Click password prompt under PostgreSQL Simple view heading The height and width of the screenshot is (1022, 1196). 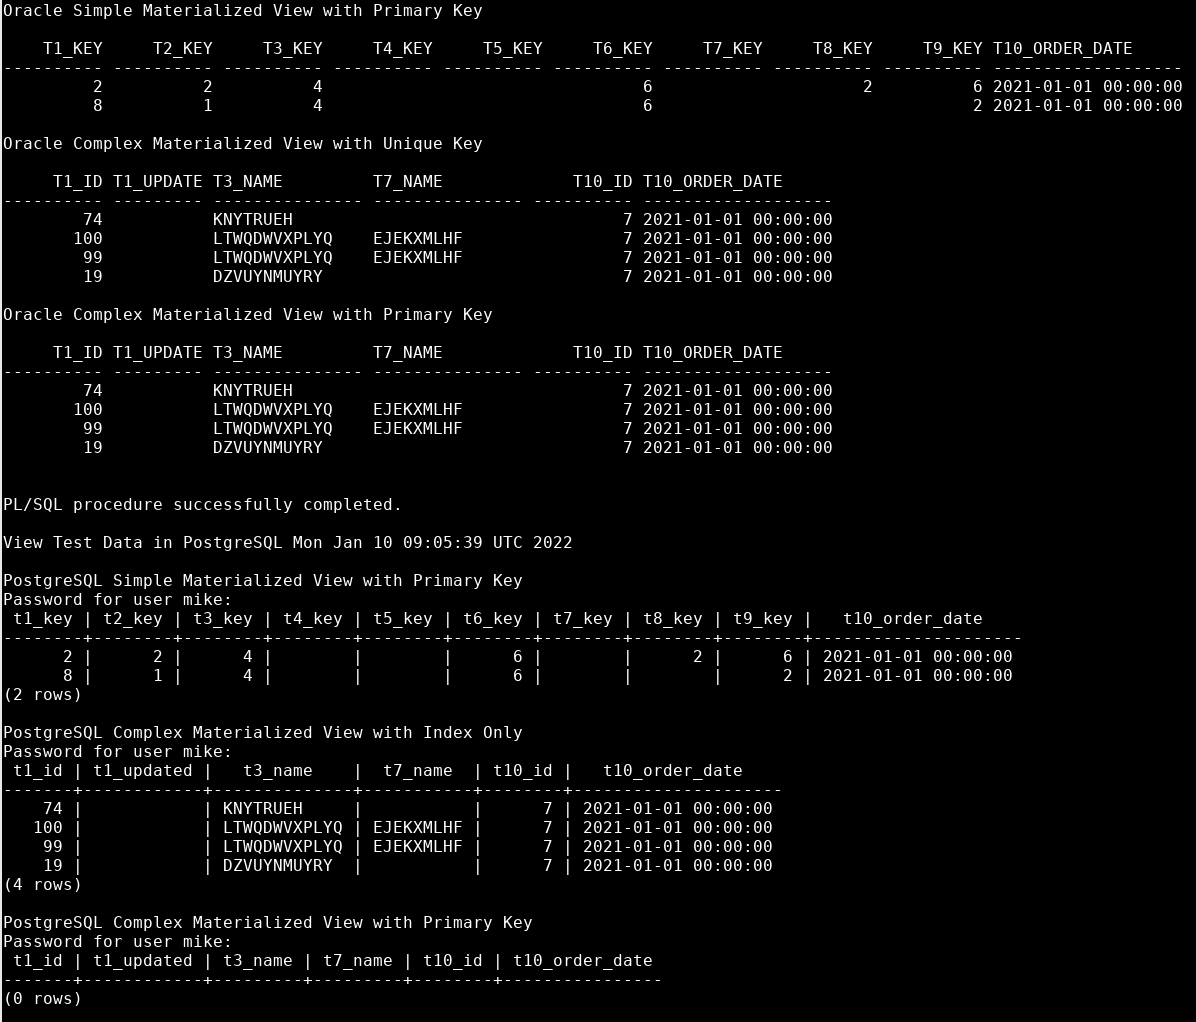pos(117,599)
